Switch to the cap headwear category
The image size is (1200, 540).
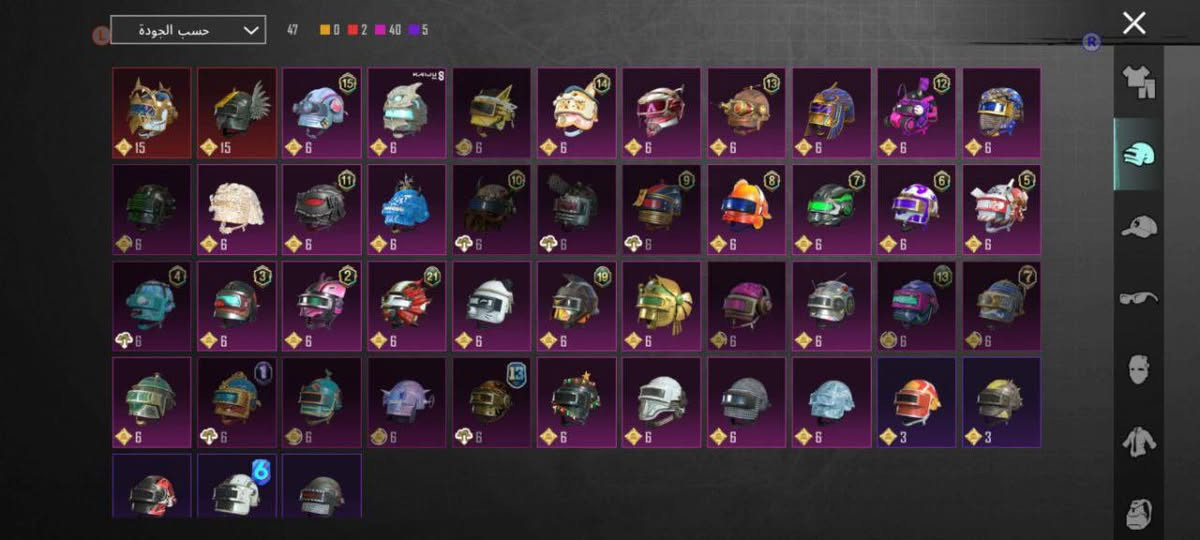[1138, 227]
